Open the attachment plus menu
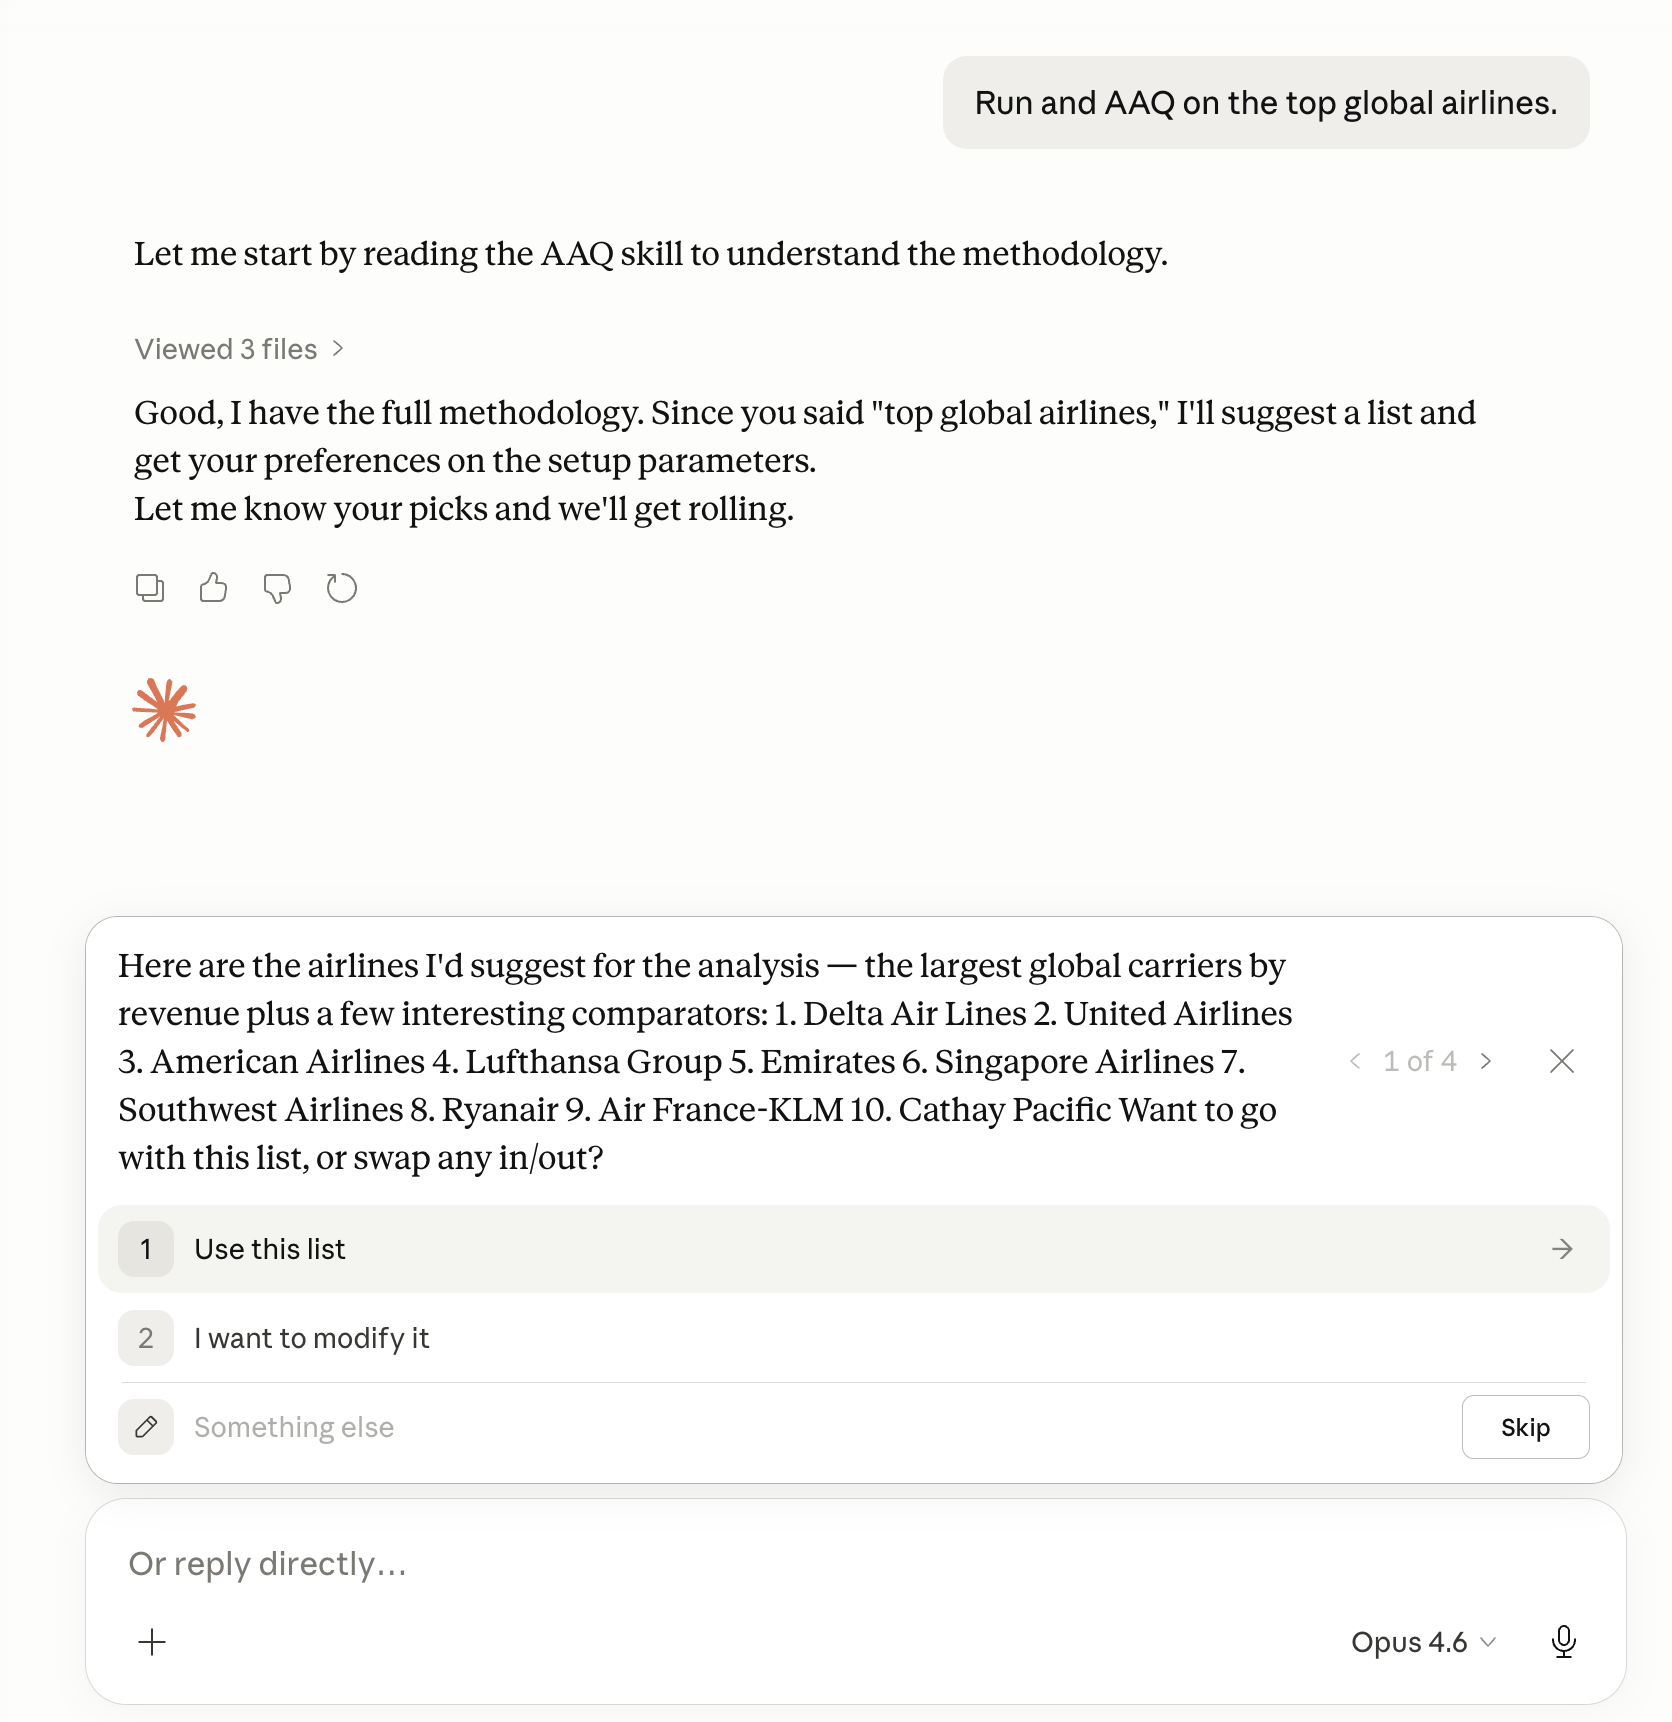This screenshot has width=1672, height=1722. [x=152, y=1642]
